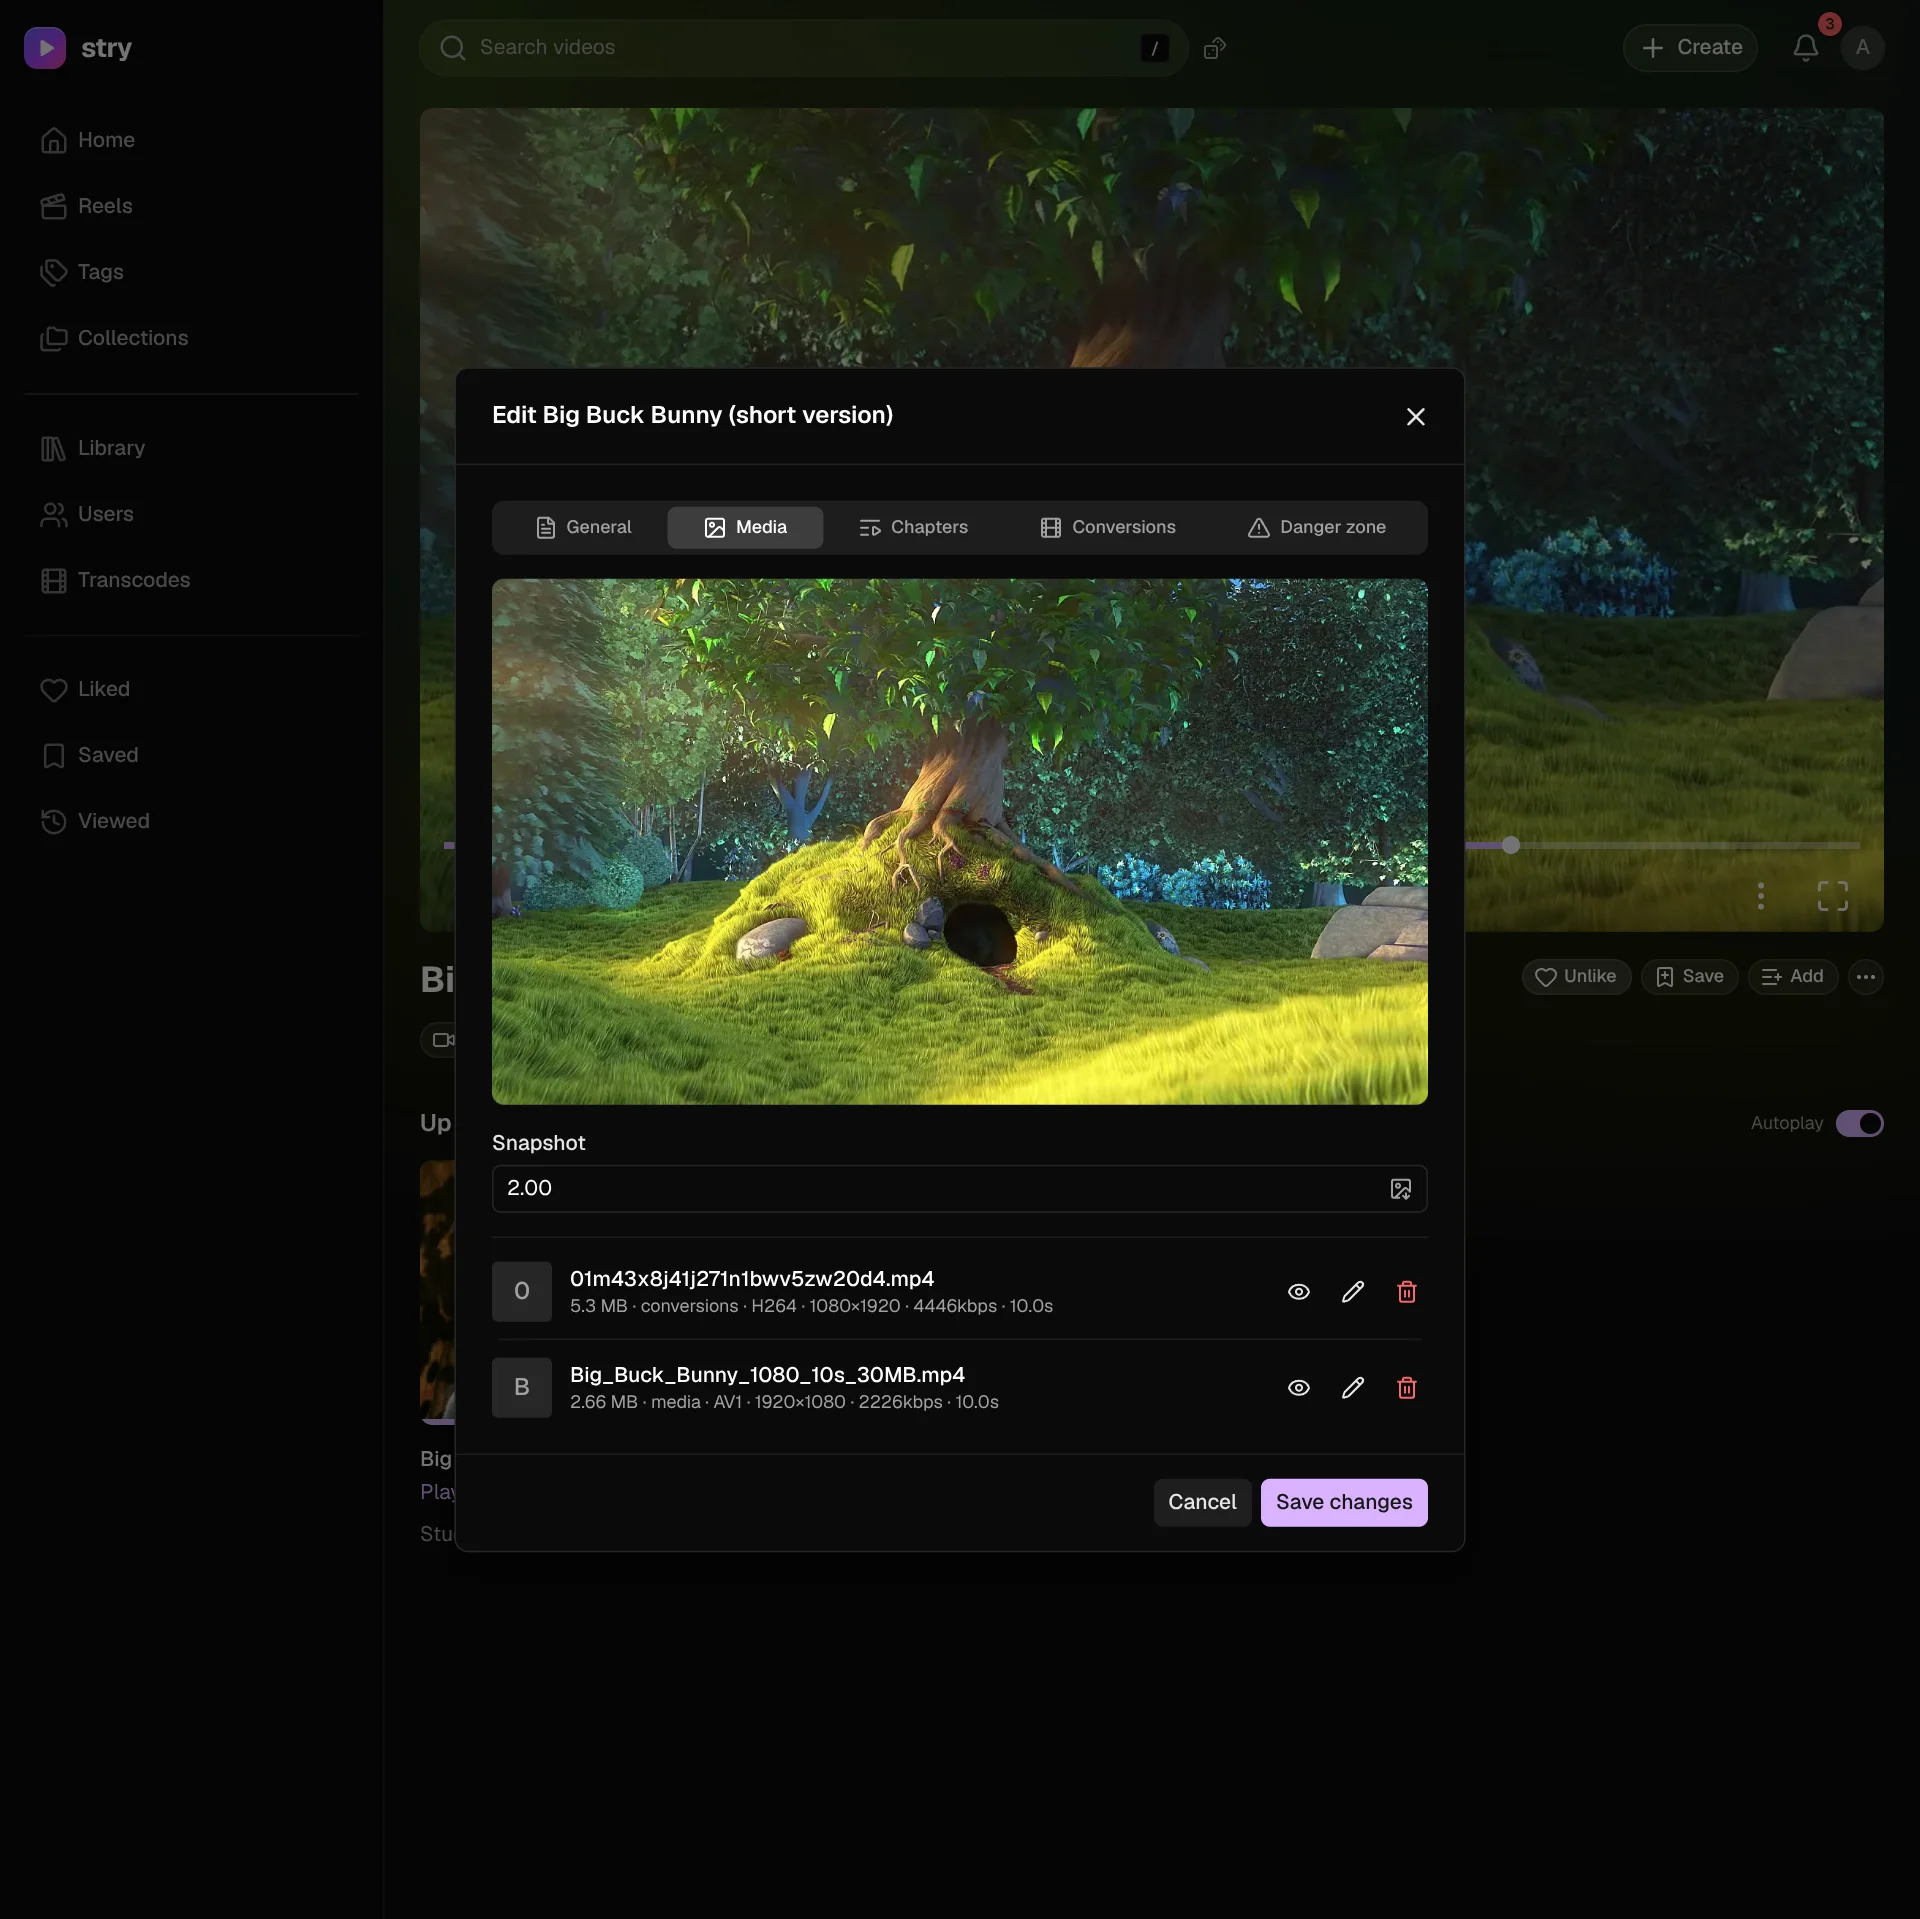Screen dimensions: 1920x1919
Task: Close the Edit Big Buck Bunny dialog
Action: (1415, 417)
